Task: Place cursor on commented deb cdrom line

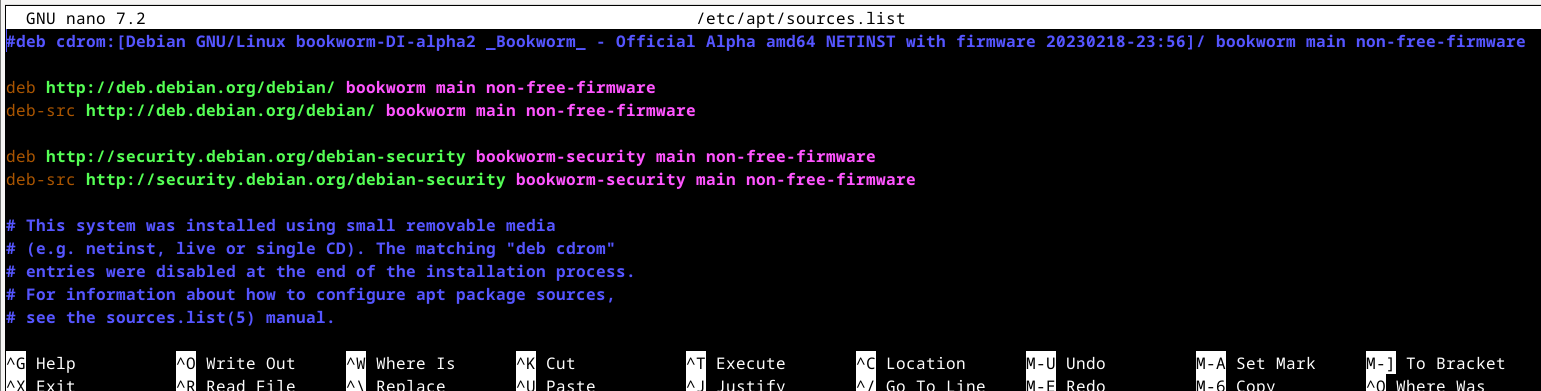Action: tap(766, 41)
